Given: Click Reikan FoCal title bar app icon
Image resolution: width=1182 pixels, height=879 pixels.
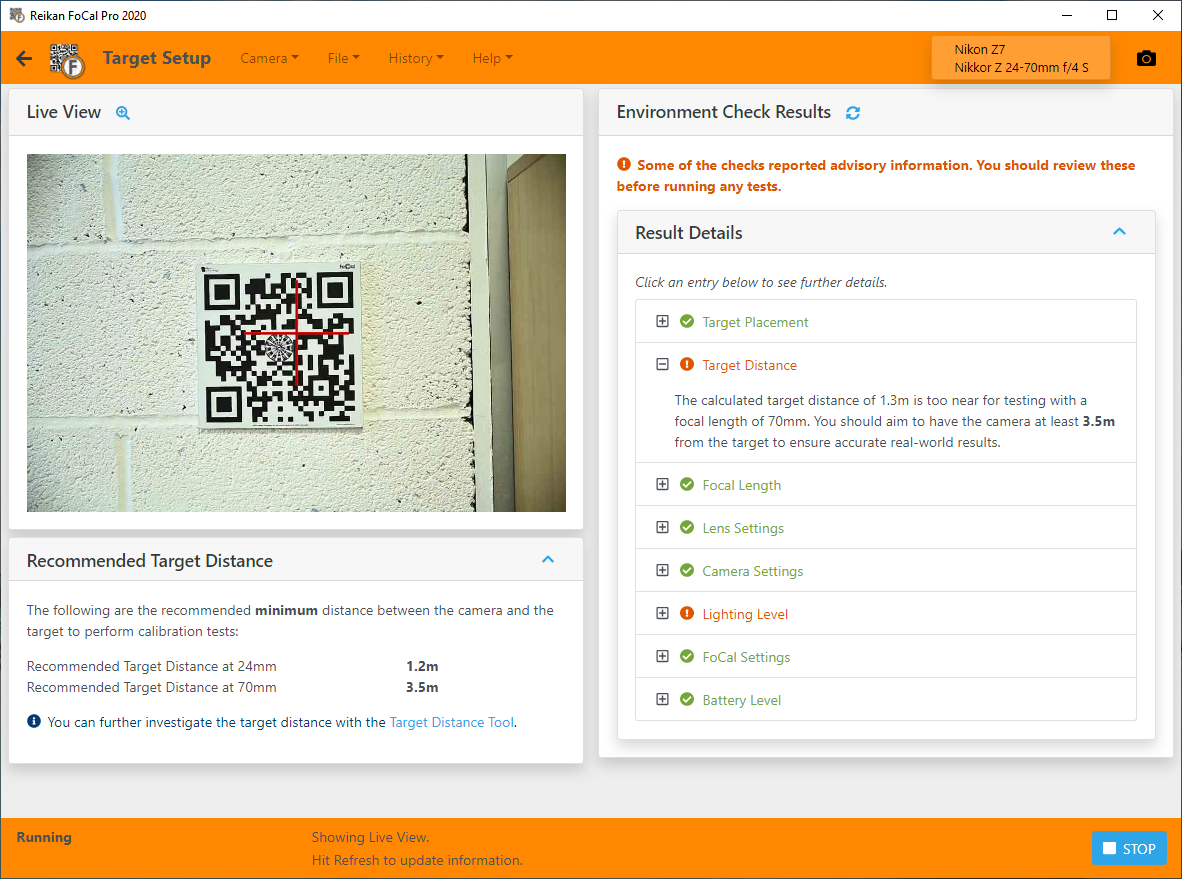Looking at the screenshot, I should pyautogui.click(x=17, y=15).
